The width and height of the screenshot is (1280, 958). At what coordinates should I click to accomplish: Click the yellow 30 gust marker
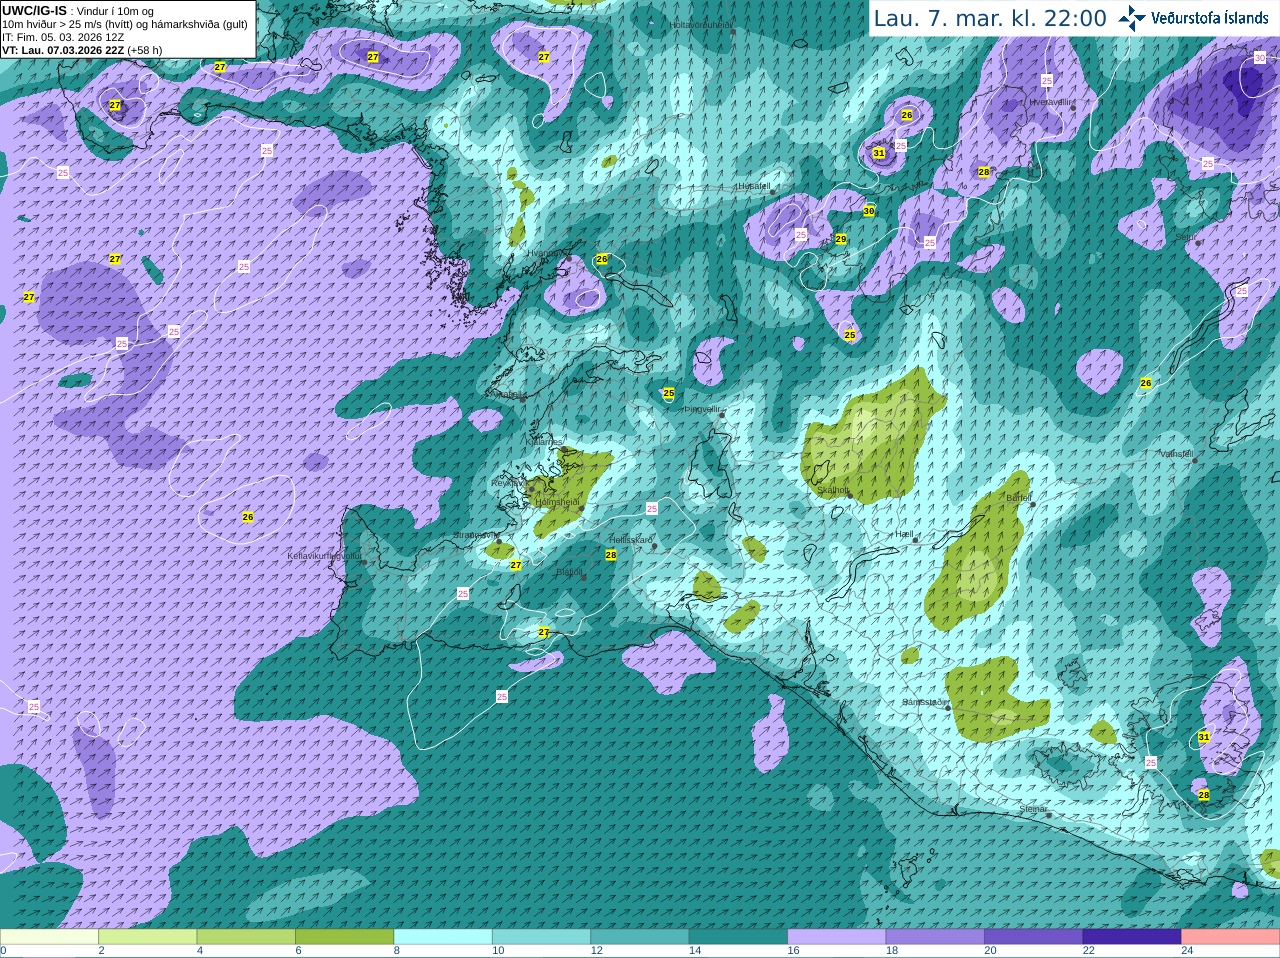(x=869, y=211)
